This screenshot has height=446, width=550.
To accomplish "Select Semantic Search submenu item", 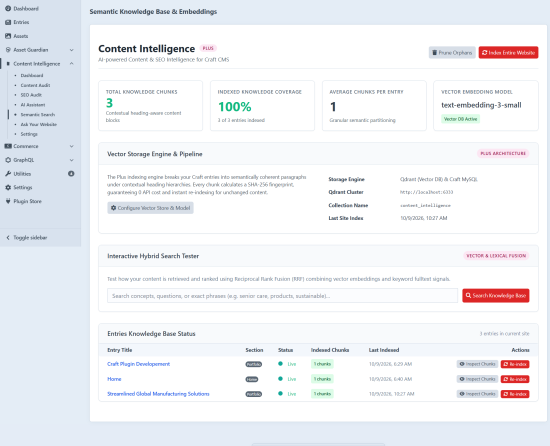I will 38,115.
